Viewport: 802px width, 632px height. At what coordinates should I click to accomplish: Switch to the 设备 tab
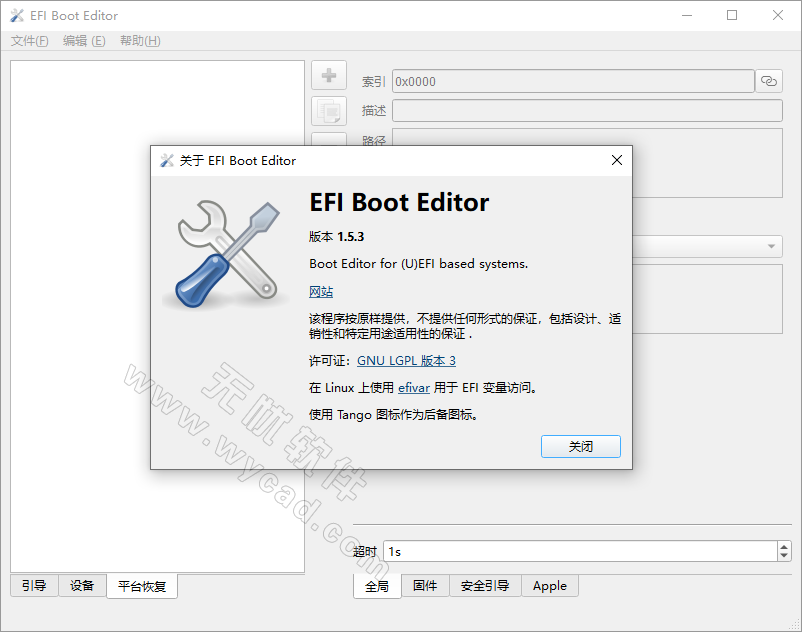pos(81,586)
